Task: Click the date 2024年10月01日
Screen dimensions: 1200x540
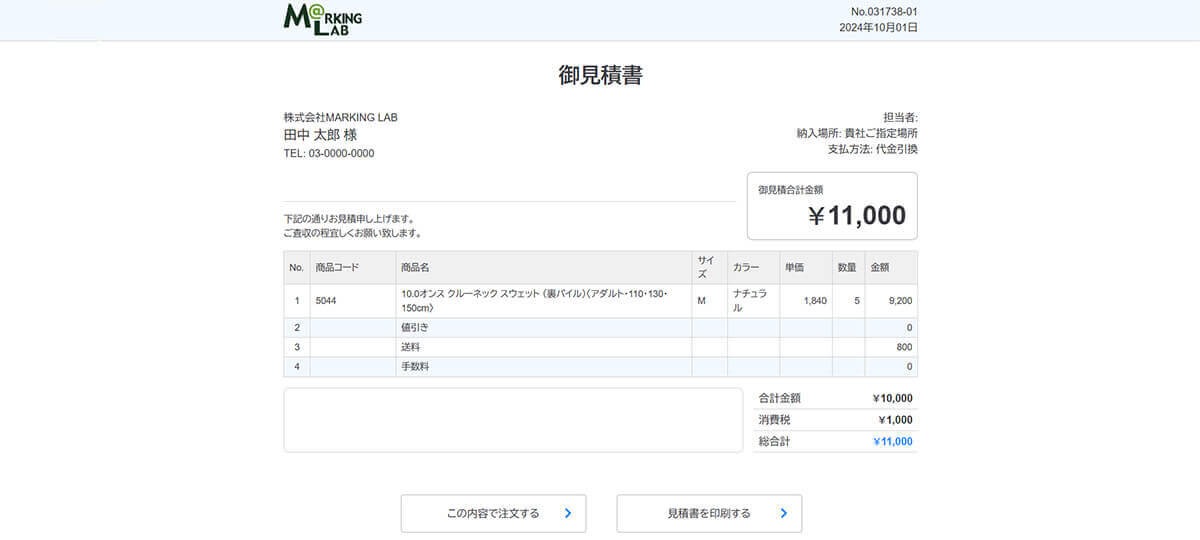Action: point(878,27)
